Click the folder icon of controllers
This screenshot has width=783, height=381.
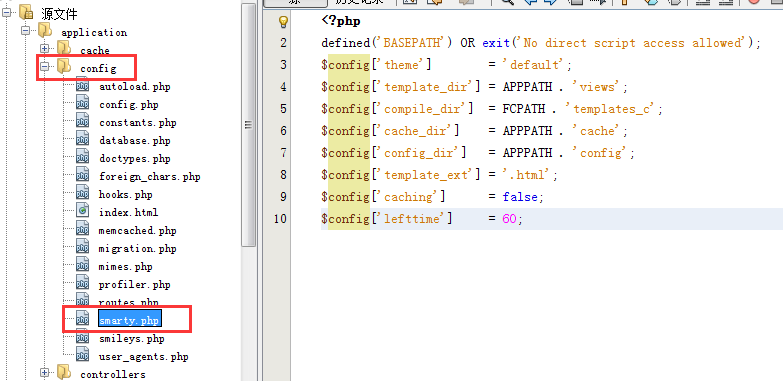point(64,373)
